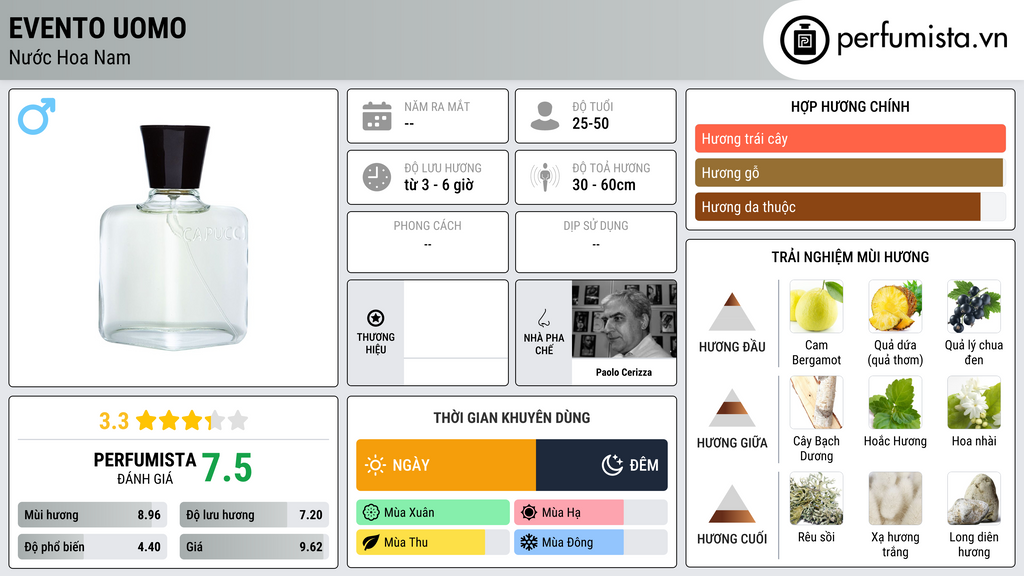1024x576 pixels.
Task: Click the Ngày daytime segment
Action: pos(446,465)
